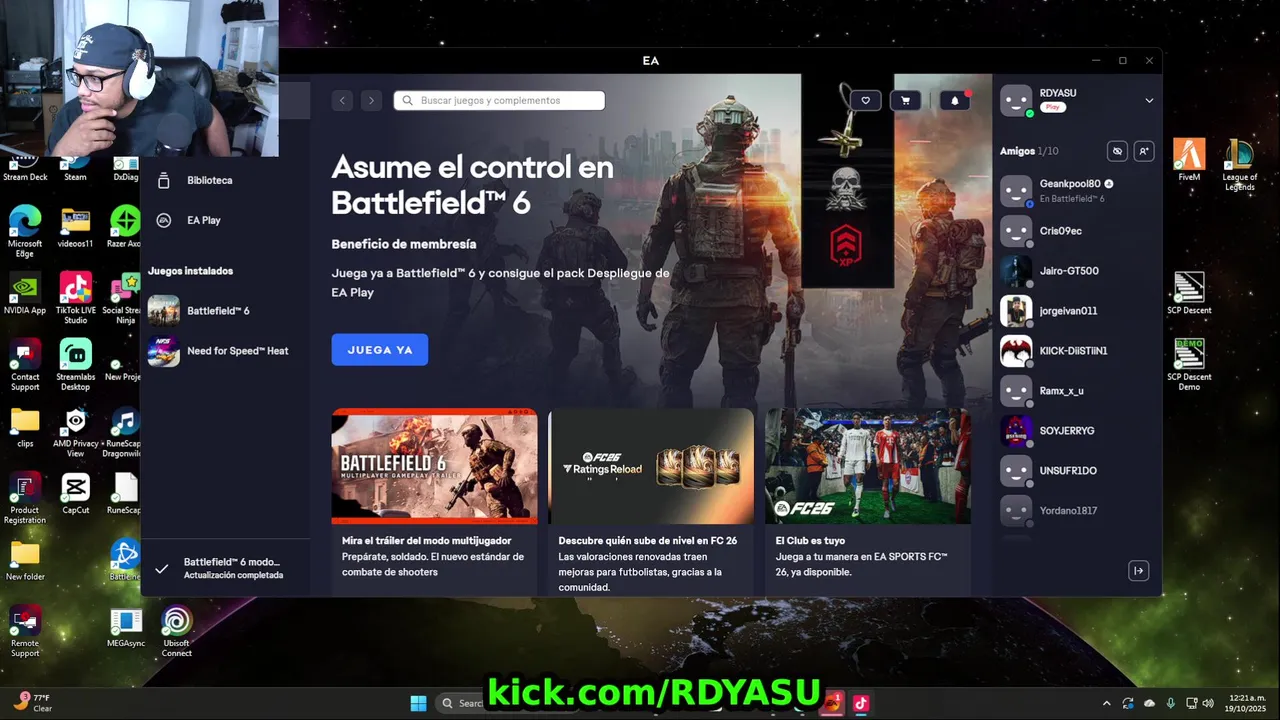Open the Battlefield 6 update completed status
This screenshot has height=720, width=1280.
pyautogui.click(x=224, y=568)
